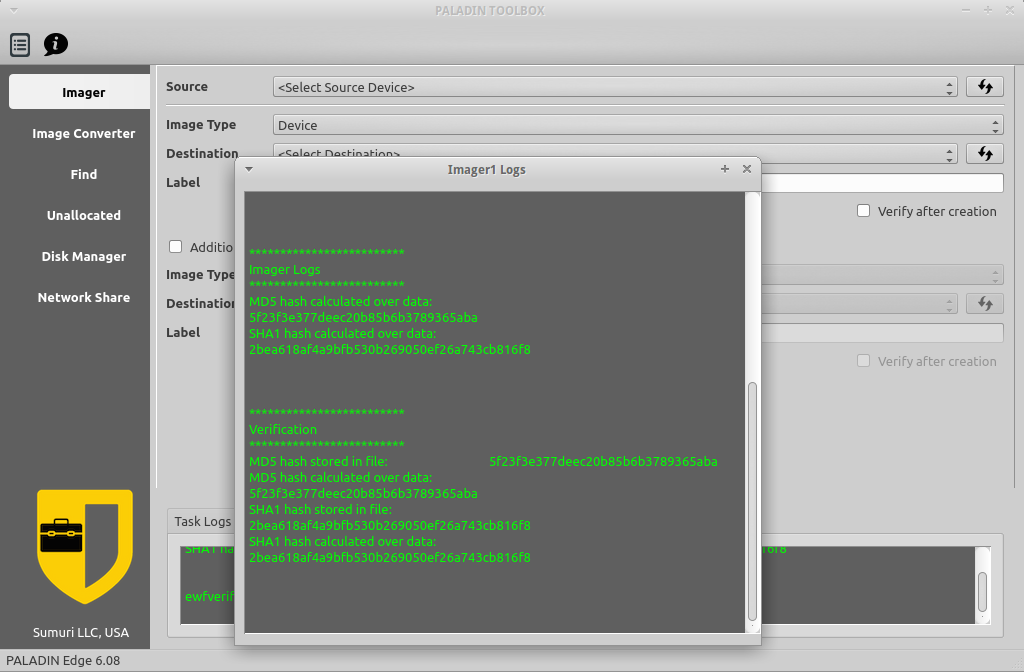Click the greyed-out additional Label field

click(882, 333)
